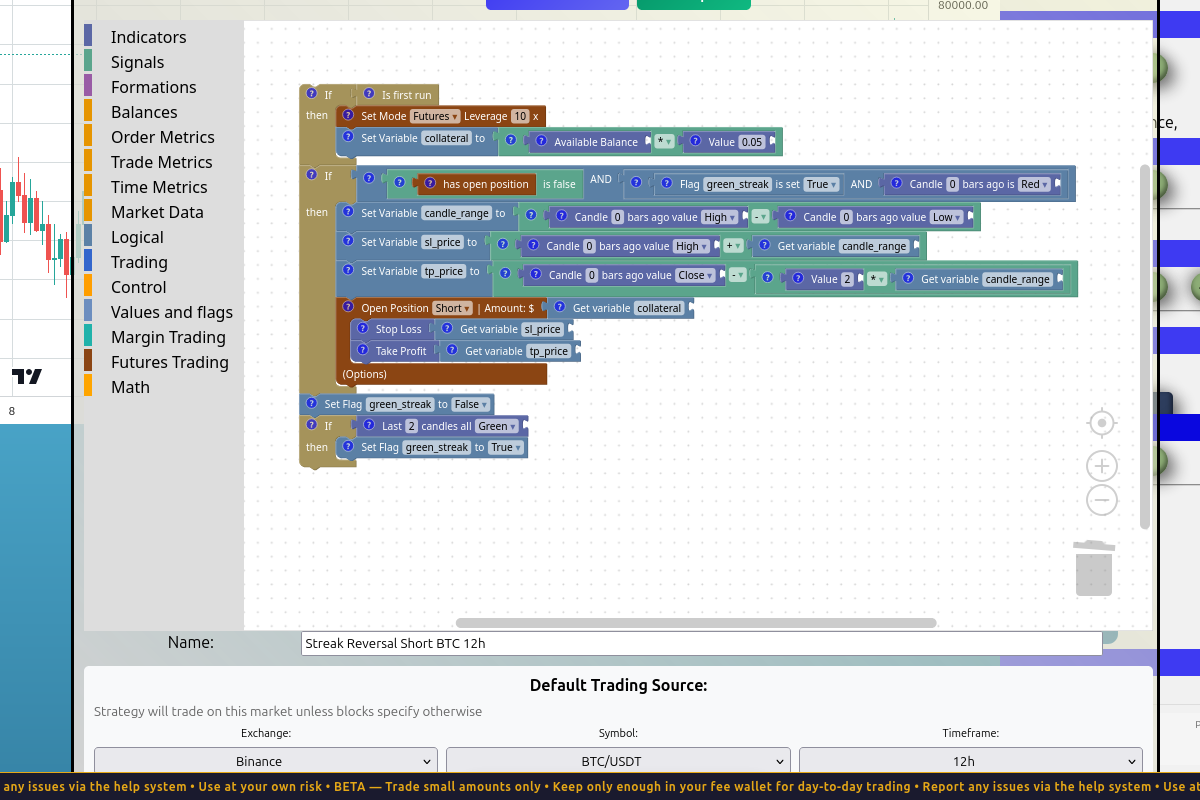
Task: Select the Time Metrics category
Action: 159,187
